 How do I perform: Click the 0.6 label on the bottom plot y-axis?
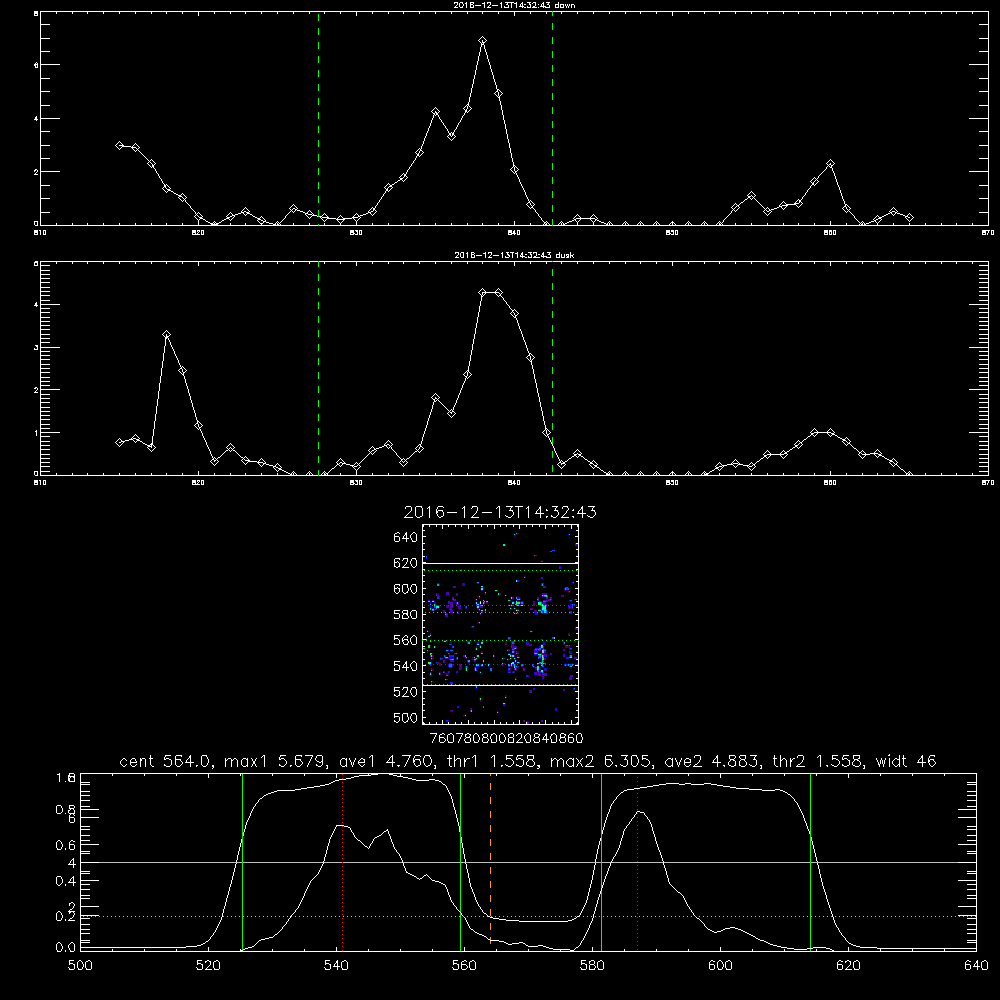(x=66, y=845)
